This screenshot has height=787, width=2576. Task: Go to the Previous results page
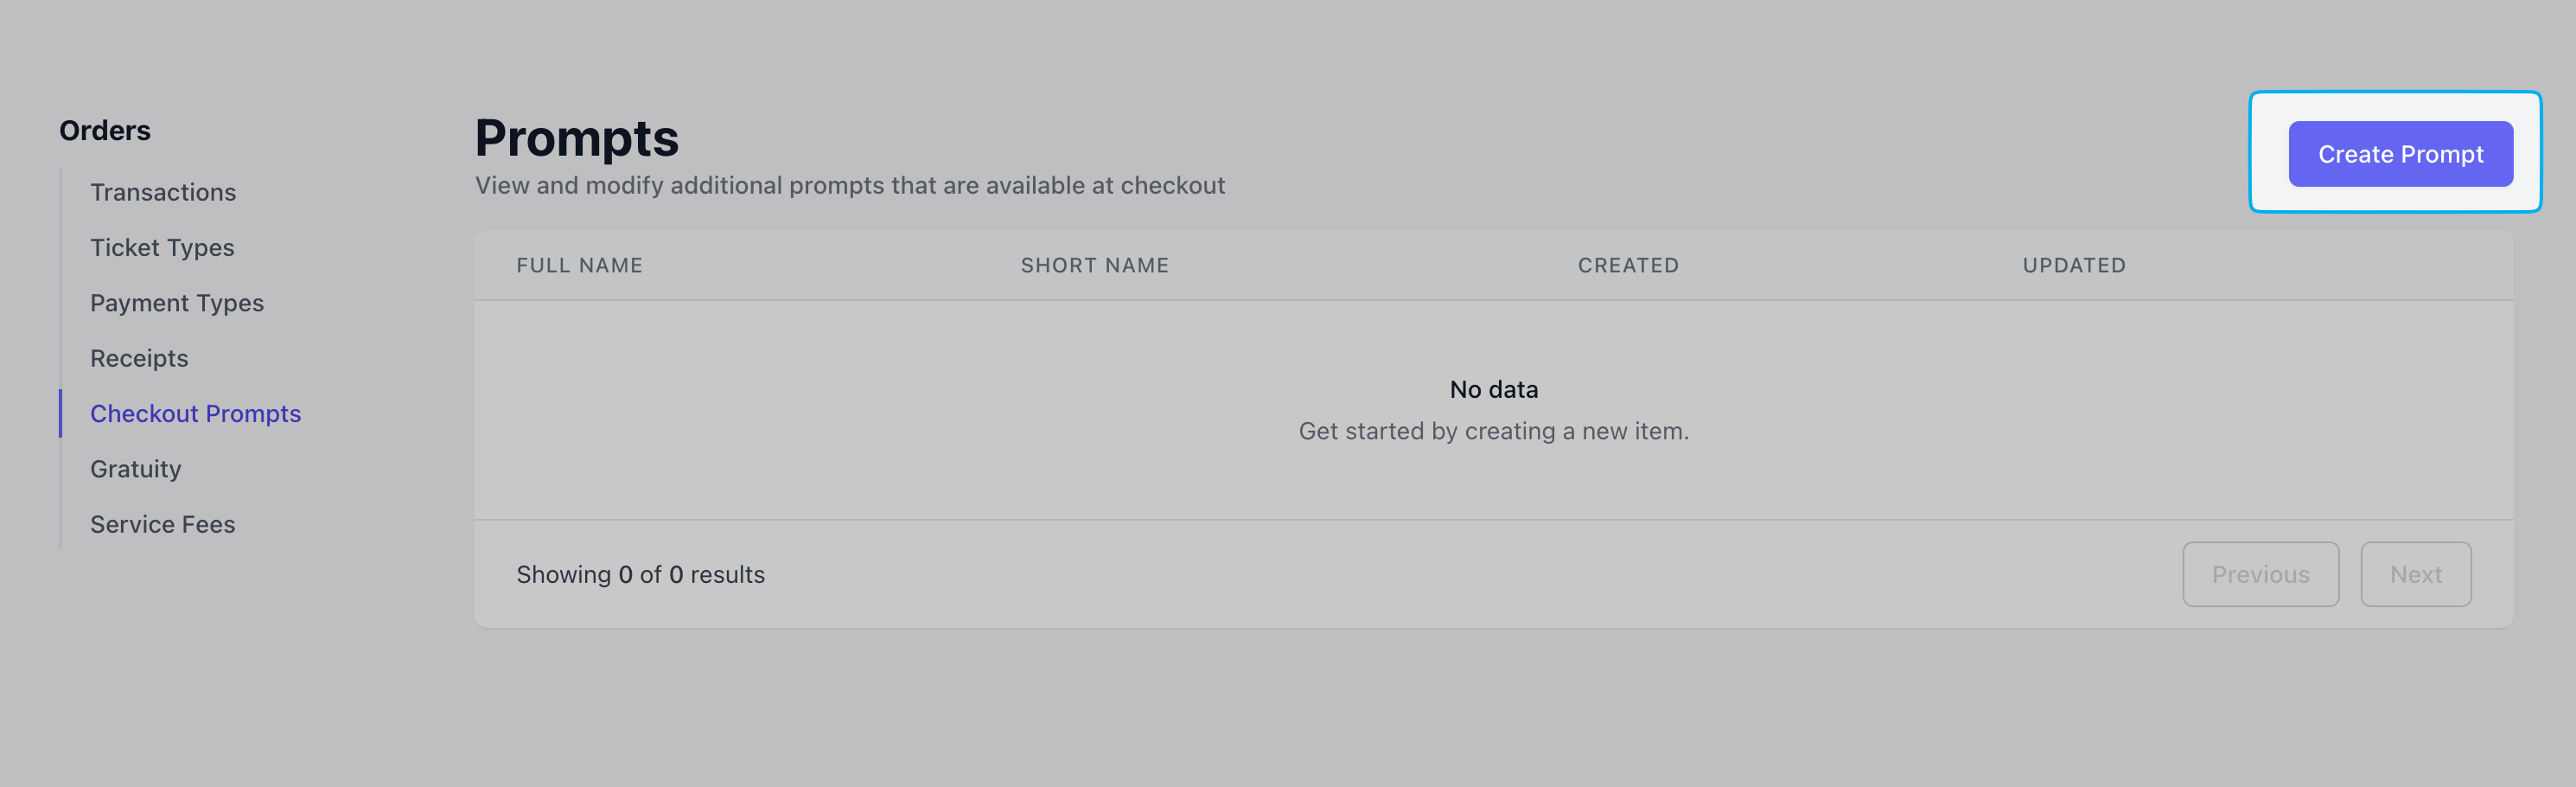point(2260,574)
